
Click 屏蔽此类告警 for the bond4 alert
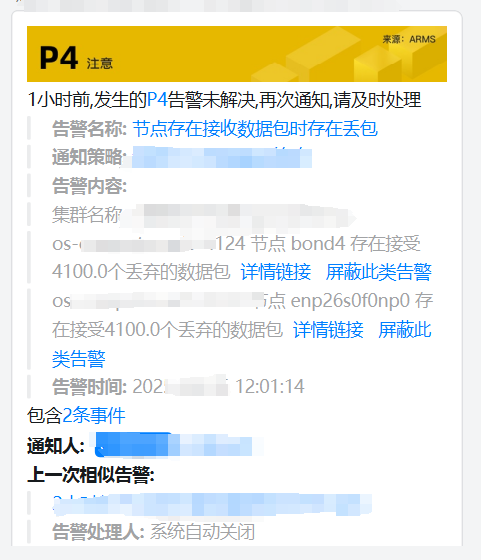click(x=379, y=272)
